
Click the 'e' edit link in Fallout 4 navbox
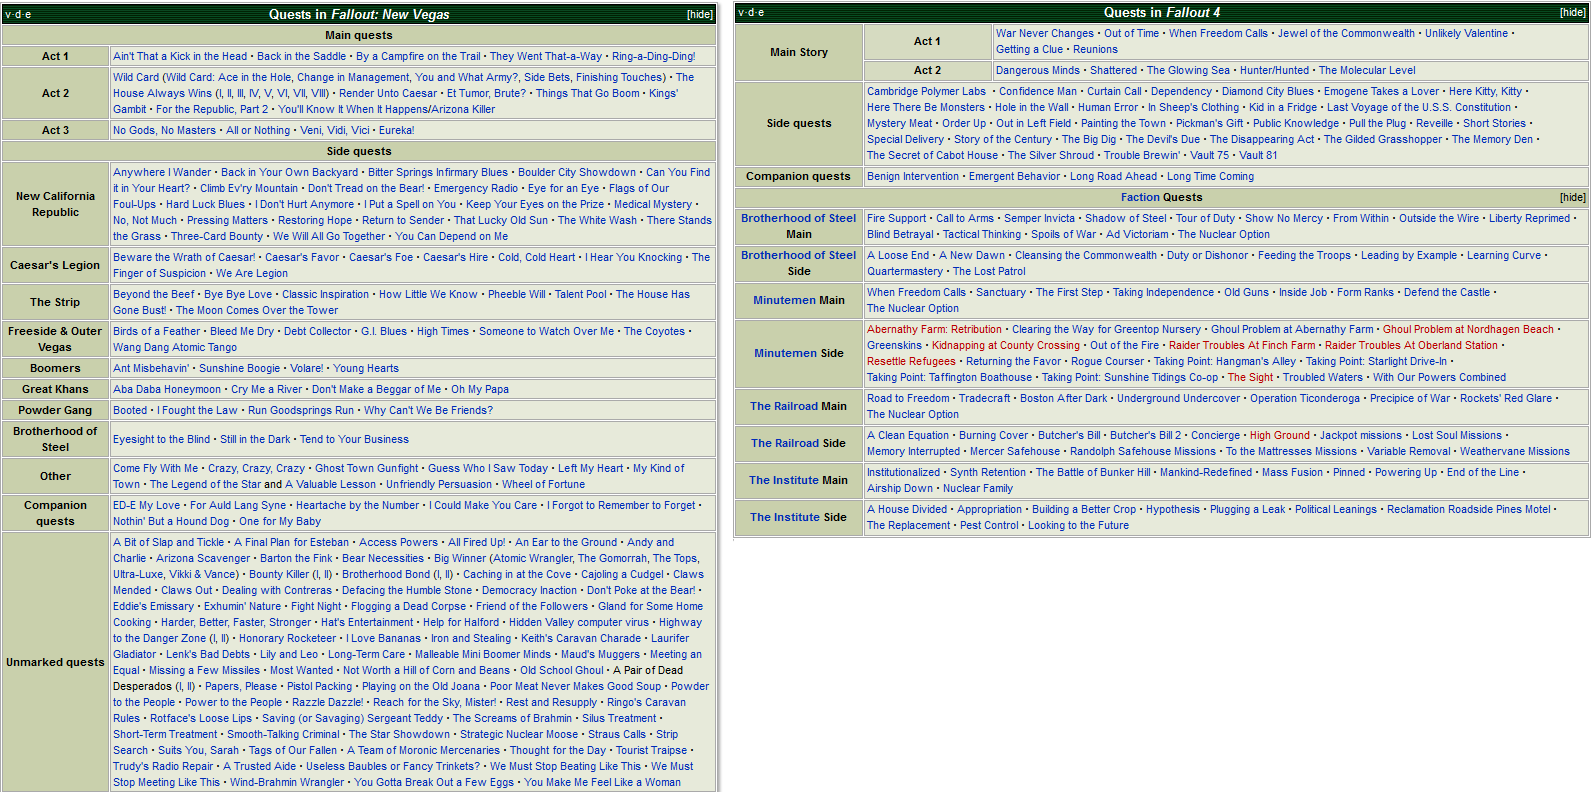[x=761, y=13]
